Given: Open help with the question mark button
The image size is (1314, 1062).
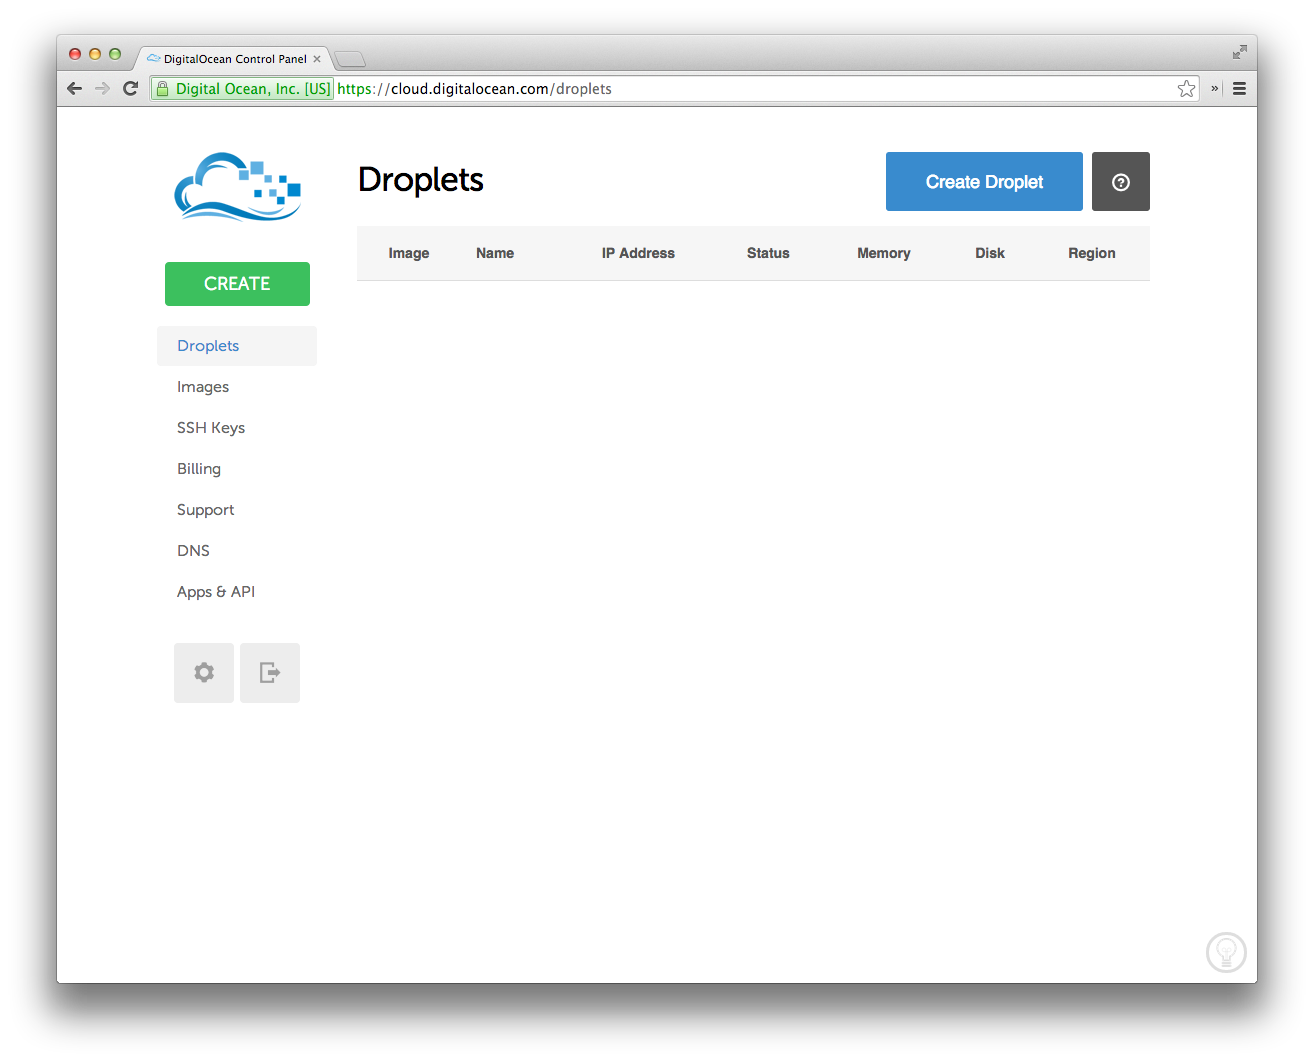Looking at the screenshot, I should point(1121,182).
